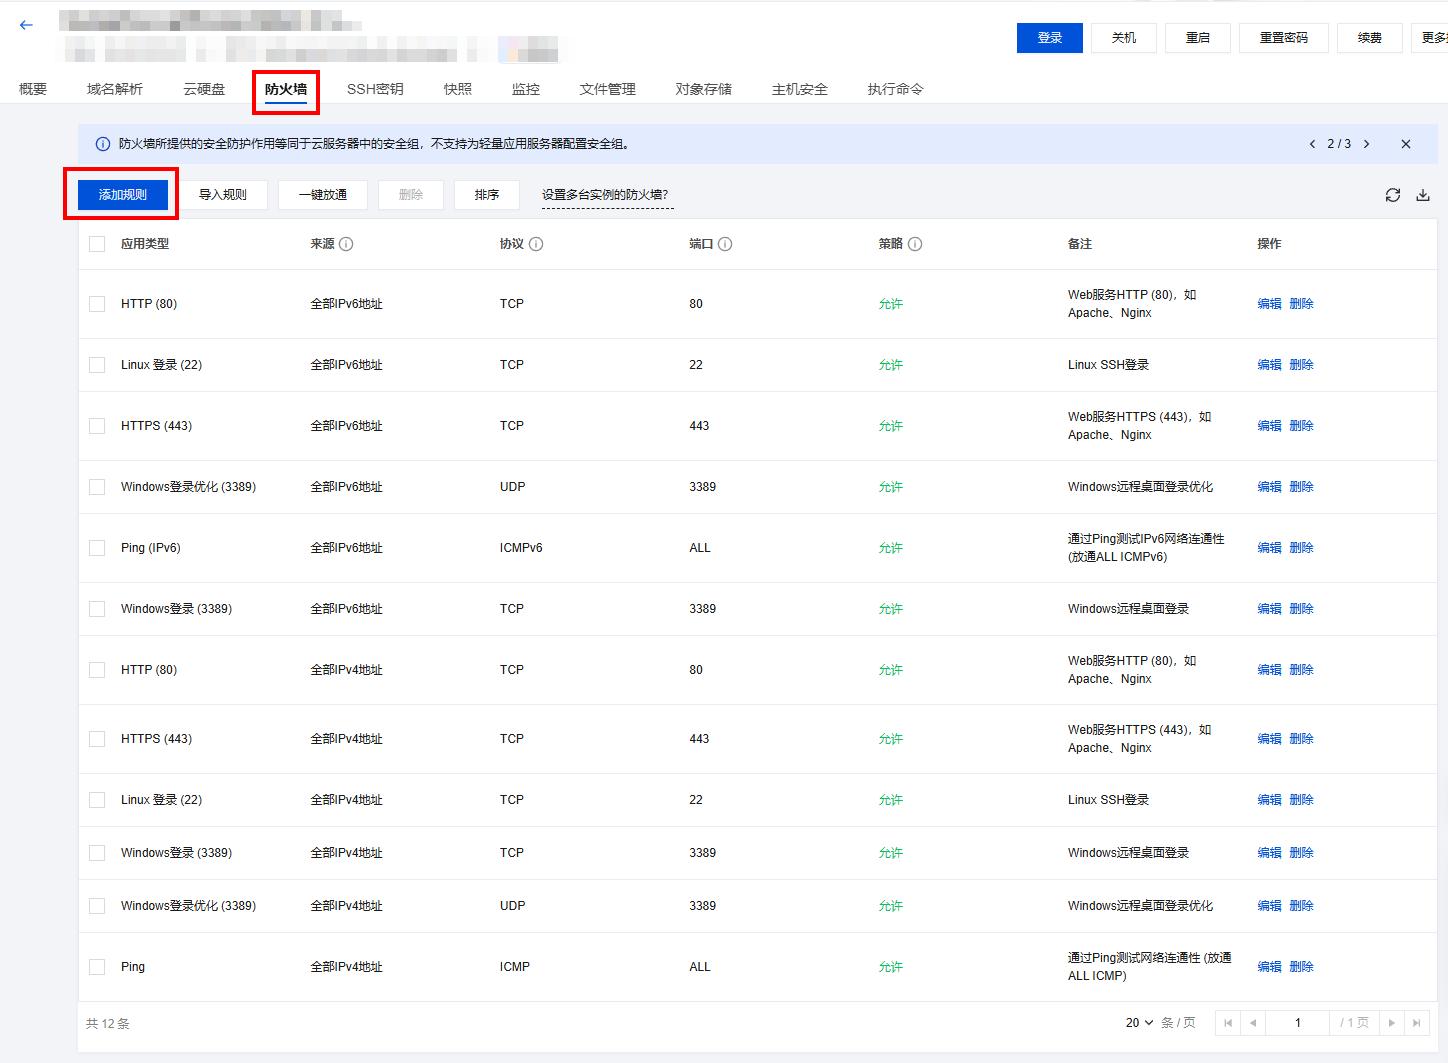This screenshot has width=1448, height=1063.
Task: Click the 一键放通 button
Action: (322, 195)
